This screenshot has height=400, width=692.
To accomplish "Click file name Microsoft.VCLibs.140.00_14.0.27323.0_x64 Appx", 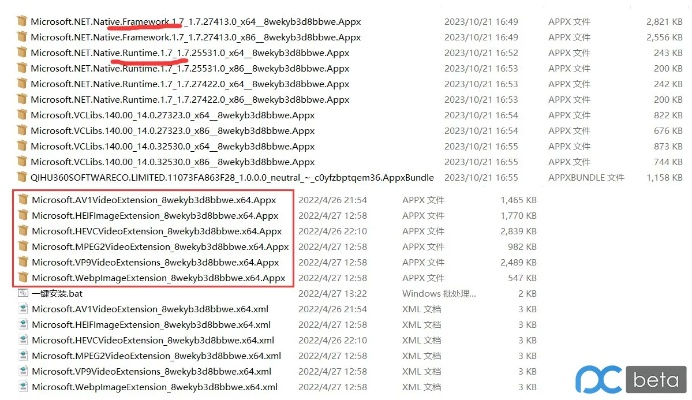I will 173,115.
